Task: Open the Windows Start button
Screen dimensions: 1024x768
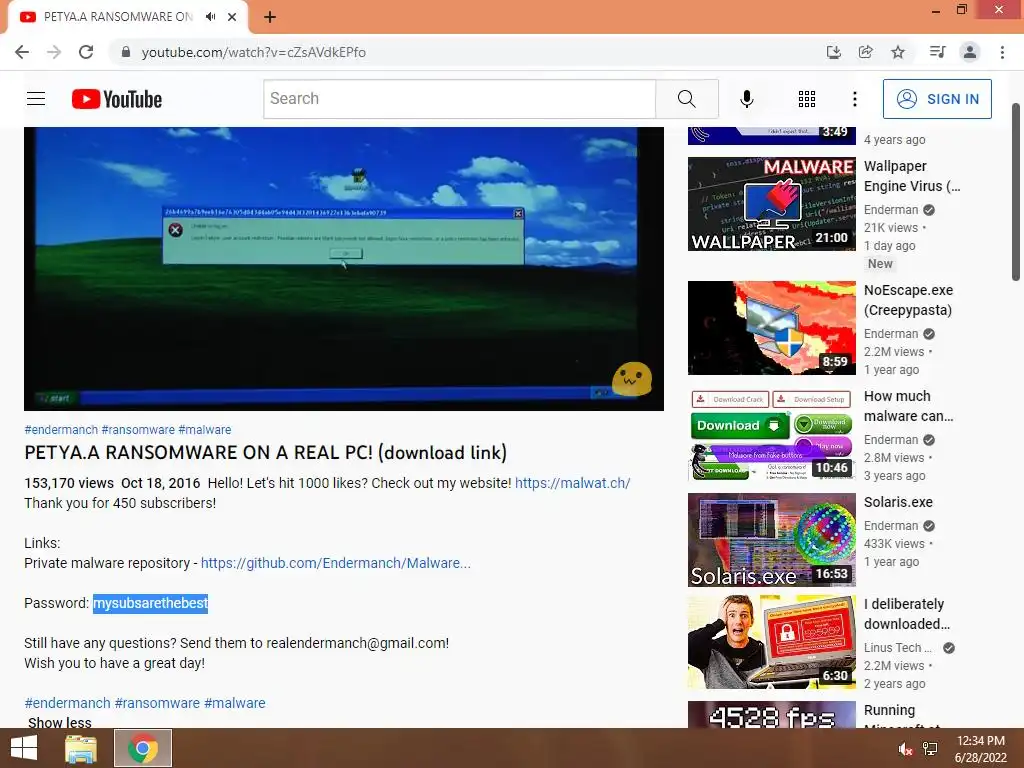Action: (x=24, y=748)
